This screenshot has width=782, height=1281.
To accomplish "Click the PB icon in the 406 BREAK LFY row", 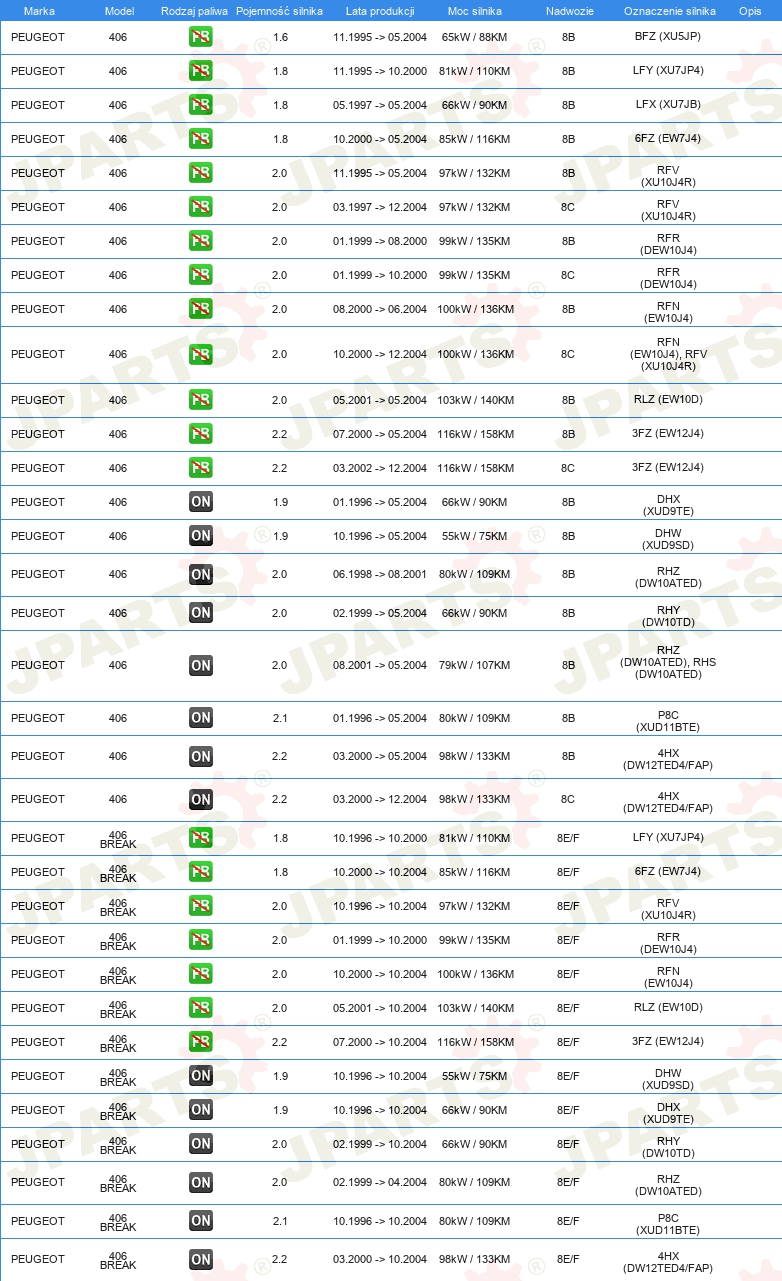I will click(201, 838).
